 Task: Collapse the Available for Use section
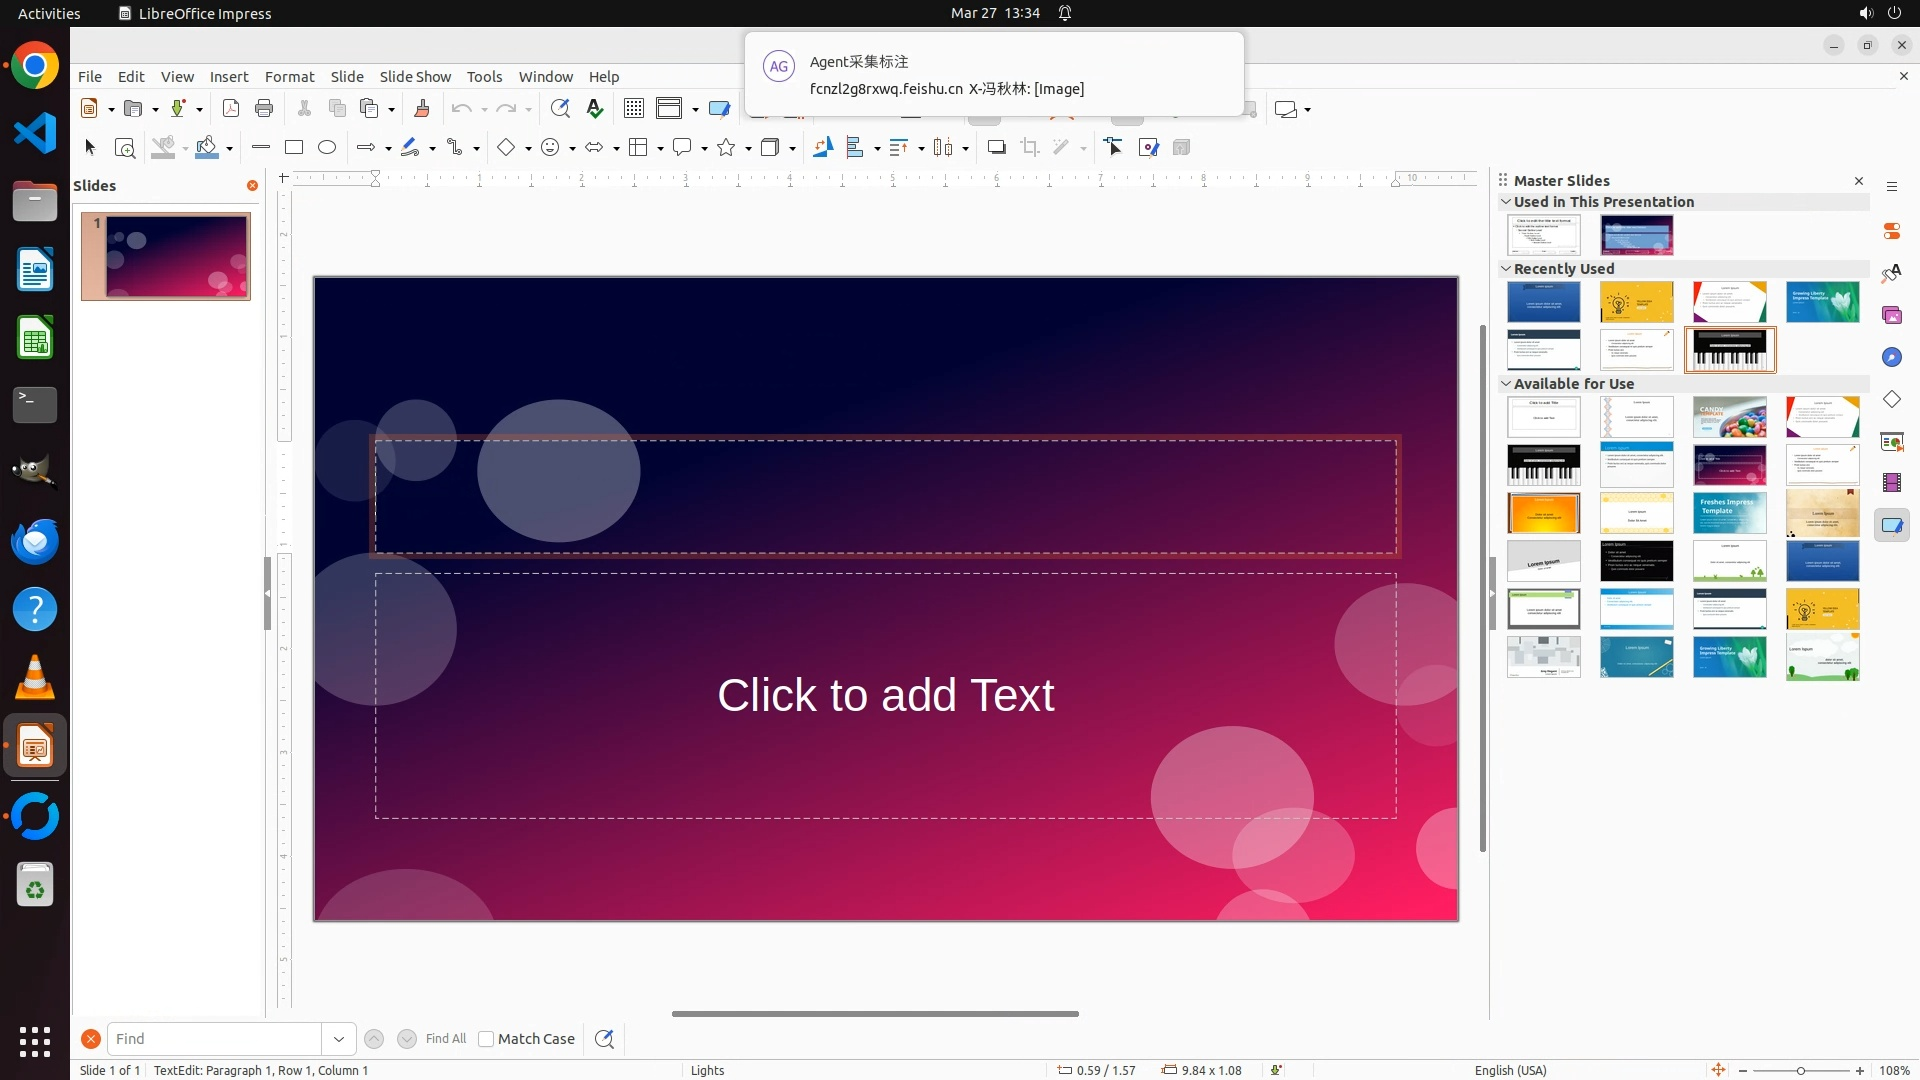pyautogui.click(x=1506, y=384)
